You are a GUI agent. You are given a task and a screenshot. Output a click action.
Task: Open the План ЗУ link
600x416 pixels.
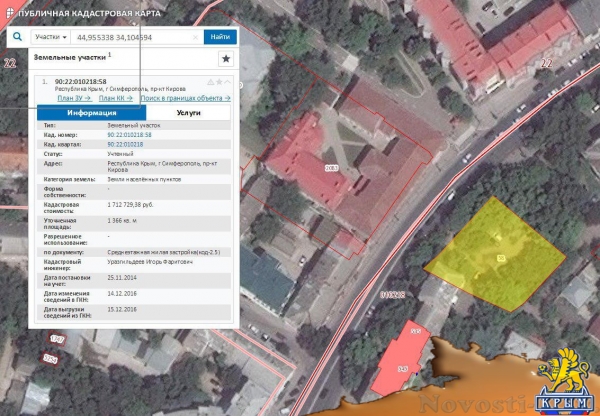coord(74,98)
